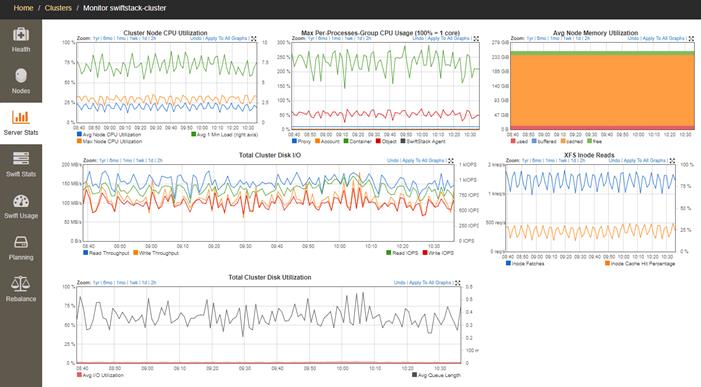Set CPU Utilization graph zoom to 1yr
The image size is (701, 387).
[96, 38]
